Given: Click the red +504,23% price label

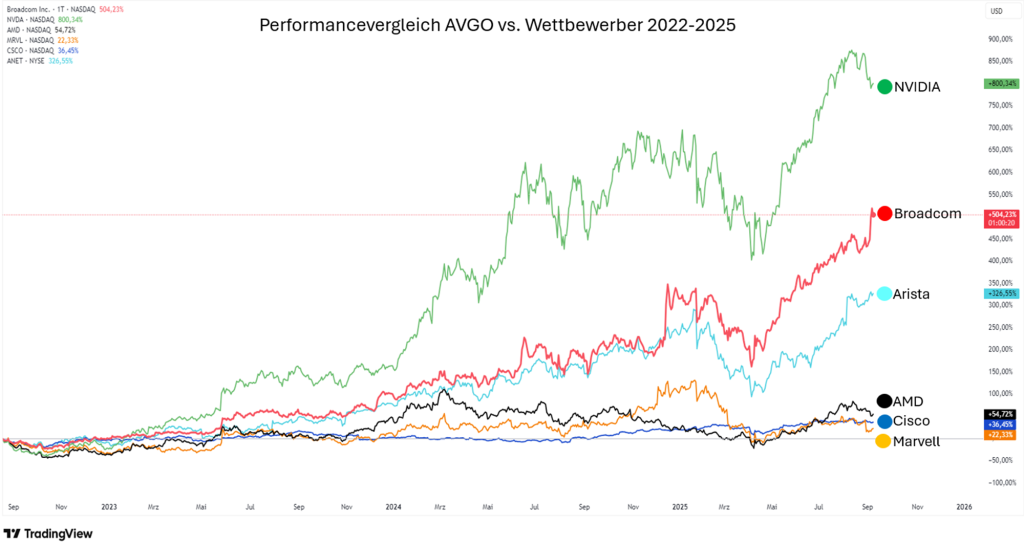Looking at the screenshot, I should (x=1001, y=214).
